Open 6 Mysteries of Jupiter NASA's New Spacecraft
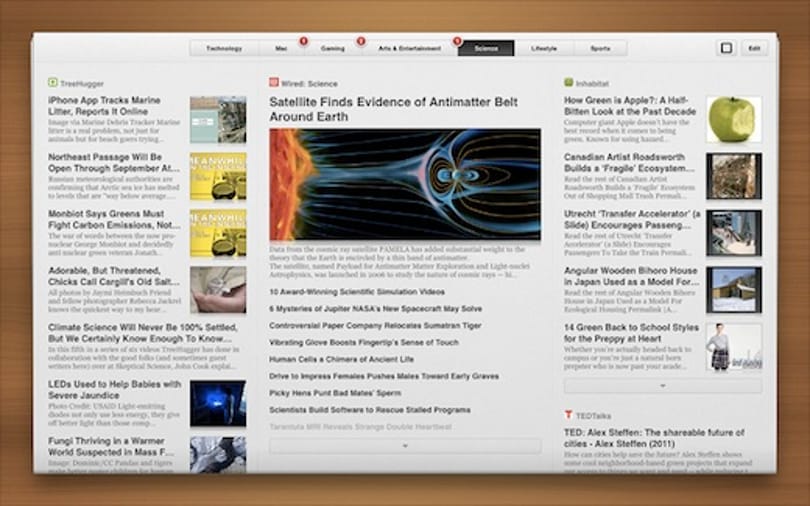The image size is (810, 506). [x=376, y=309]
